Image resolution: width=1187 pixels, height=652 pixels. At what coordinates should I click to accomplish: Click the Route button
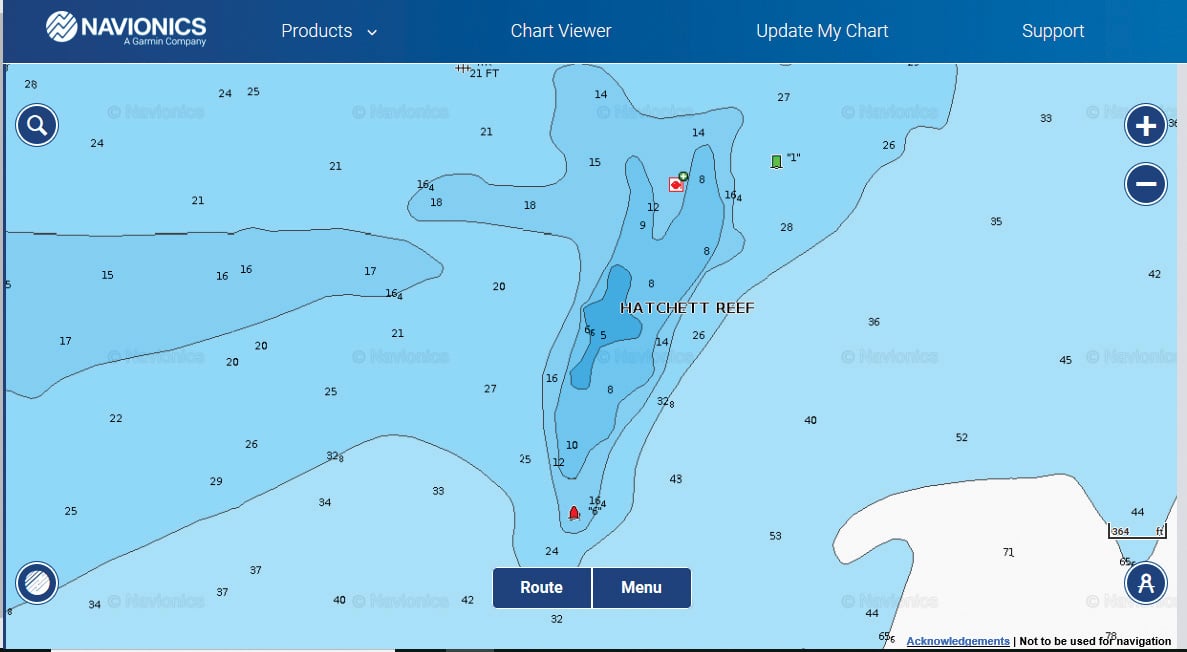[541, 588]
